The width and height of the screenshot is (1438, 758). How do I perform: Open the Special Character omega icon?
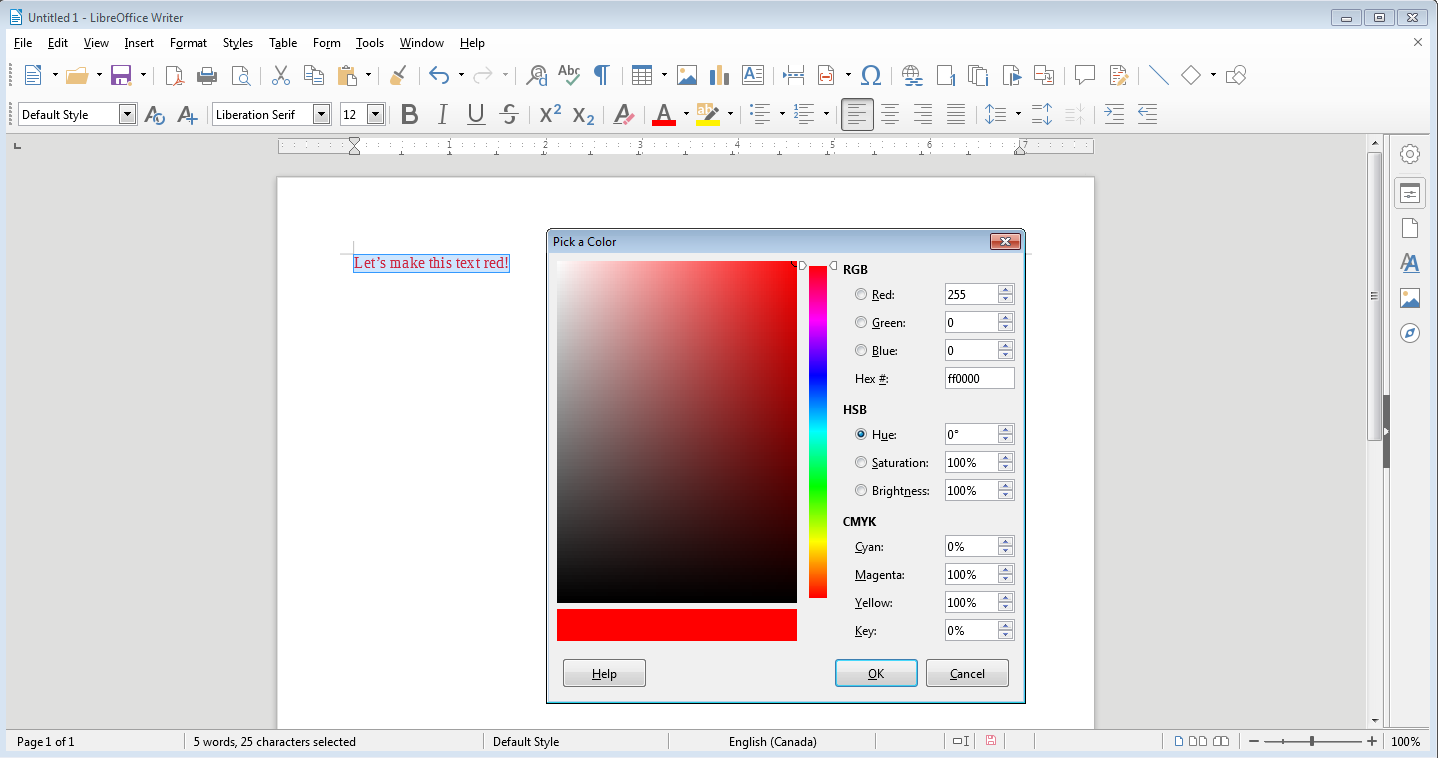pos(870,75)
